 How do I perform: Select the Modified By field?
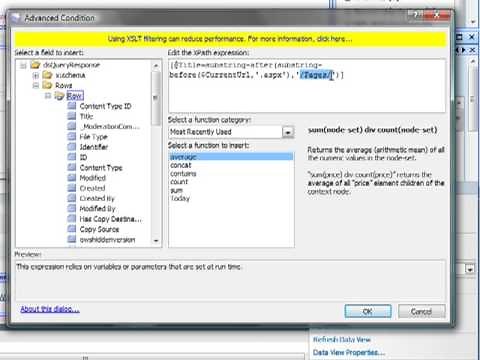(x=97, y=208)
